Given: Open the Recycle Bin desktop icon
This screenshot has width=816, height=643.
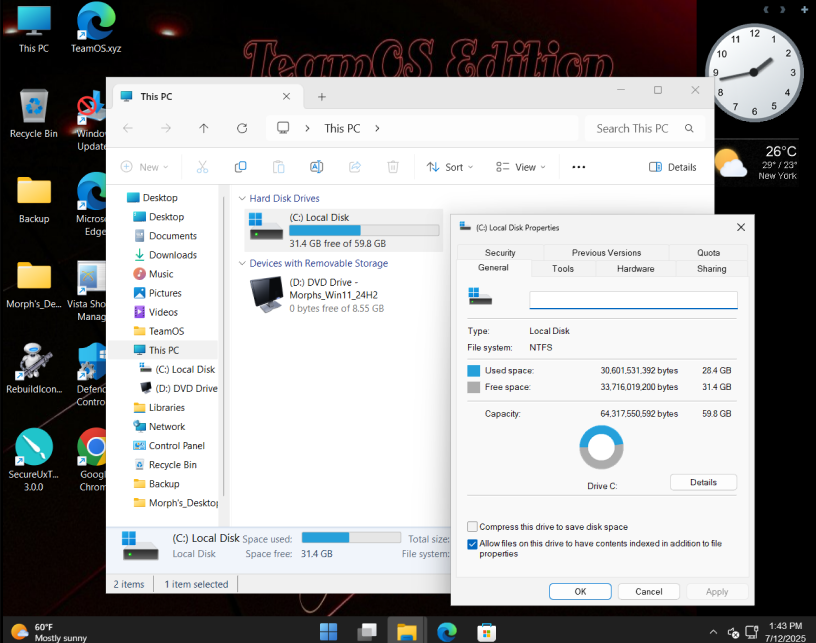Looking at the screenshot, I should pyautogui.click(x=34, y=113).
